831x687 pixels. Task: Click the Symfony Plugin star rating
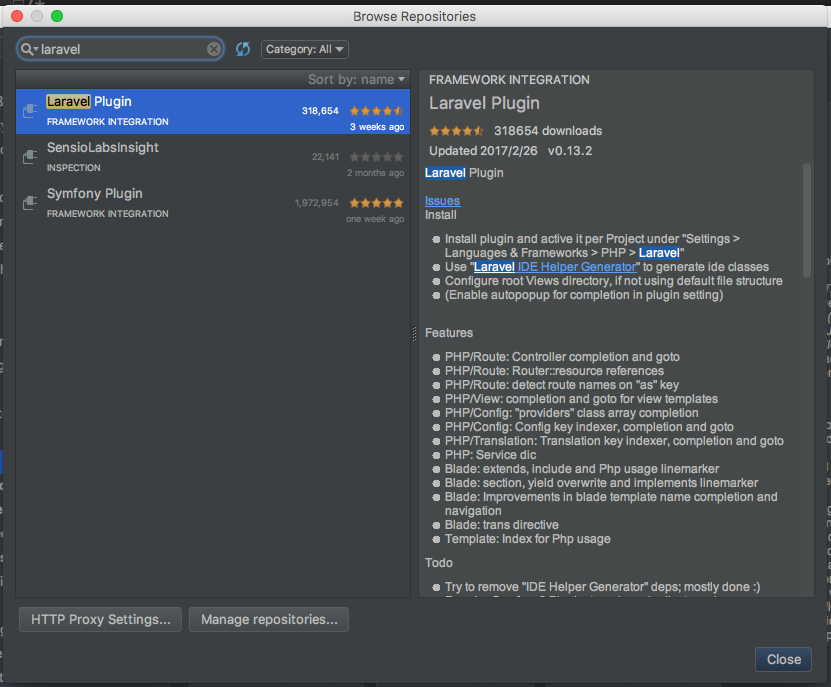376,202
